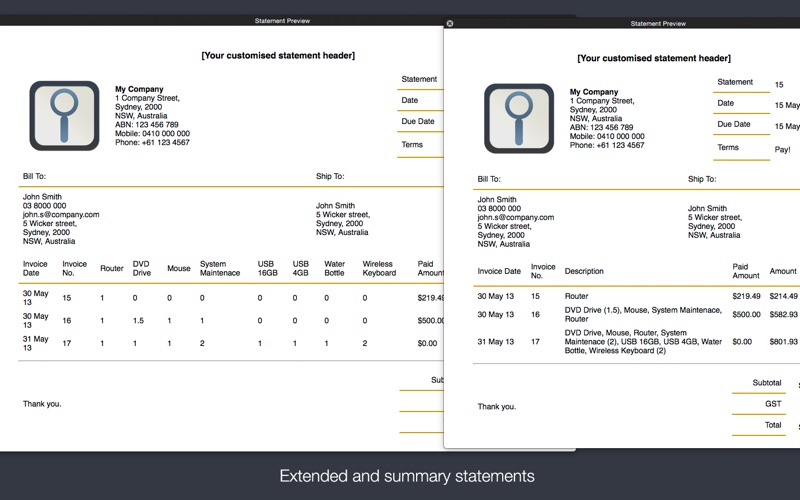Click 'Subtotal' label in front window
The height and width of the screenshot is (500, 800).
click(766, 383)
